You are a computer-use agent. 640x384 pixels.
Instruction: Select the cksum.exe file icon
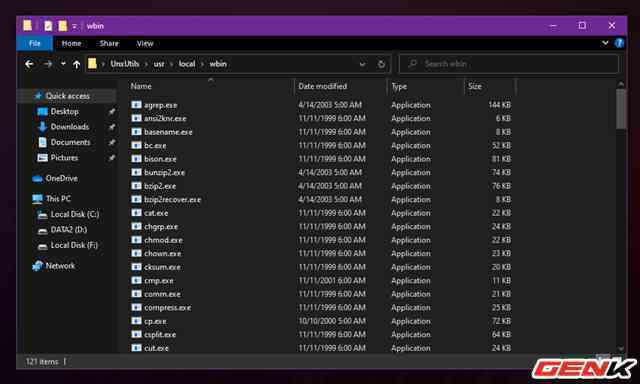[x=136, y=267]
